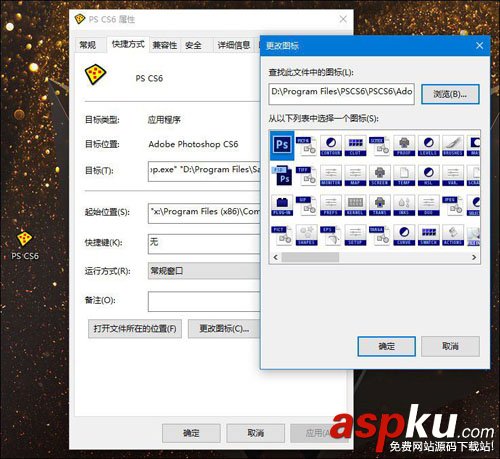This screenshot has width=500, height=459.
Task: Click 取消 in the PS CS6 属性 window
Action: point(256,433)
